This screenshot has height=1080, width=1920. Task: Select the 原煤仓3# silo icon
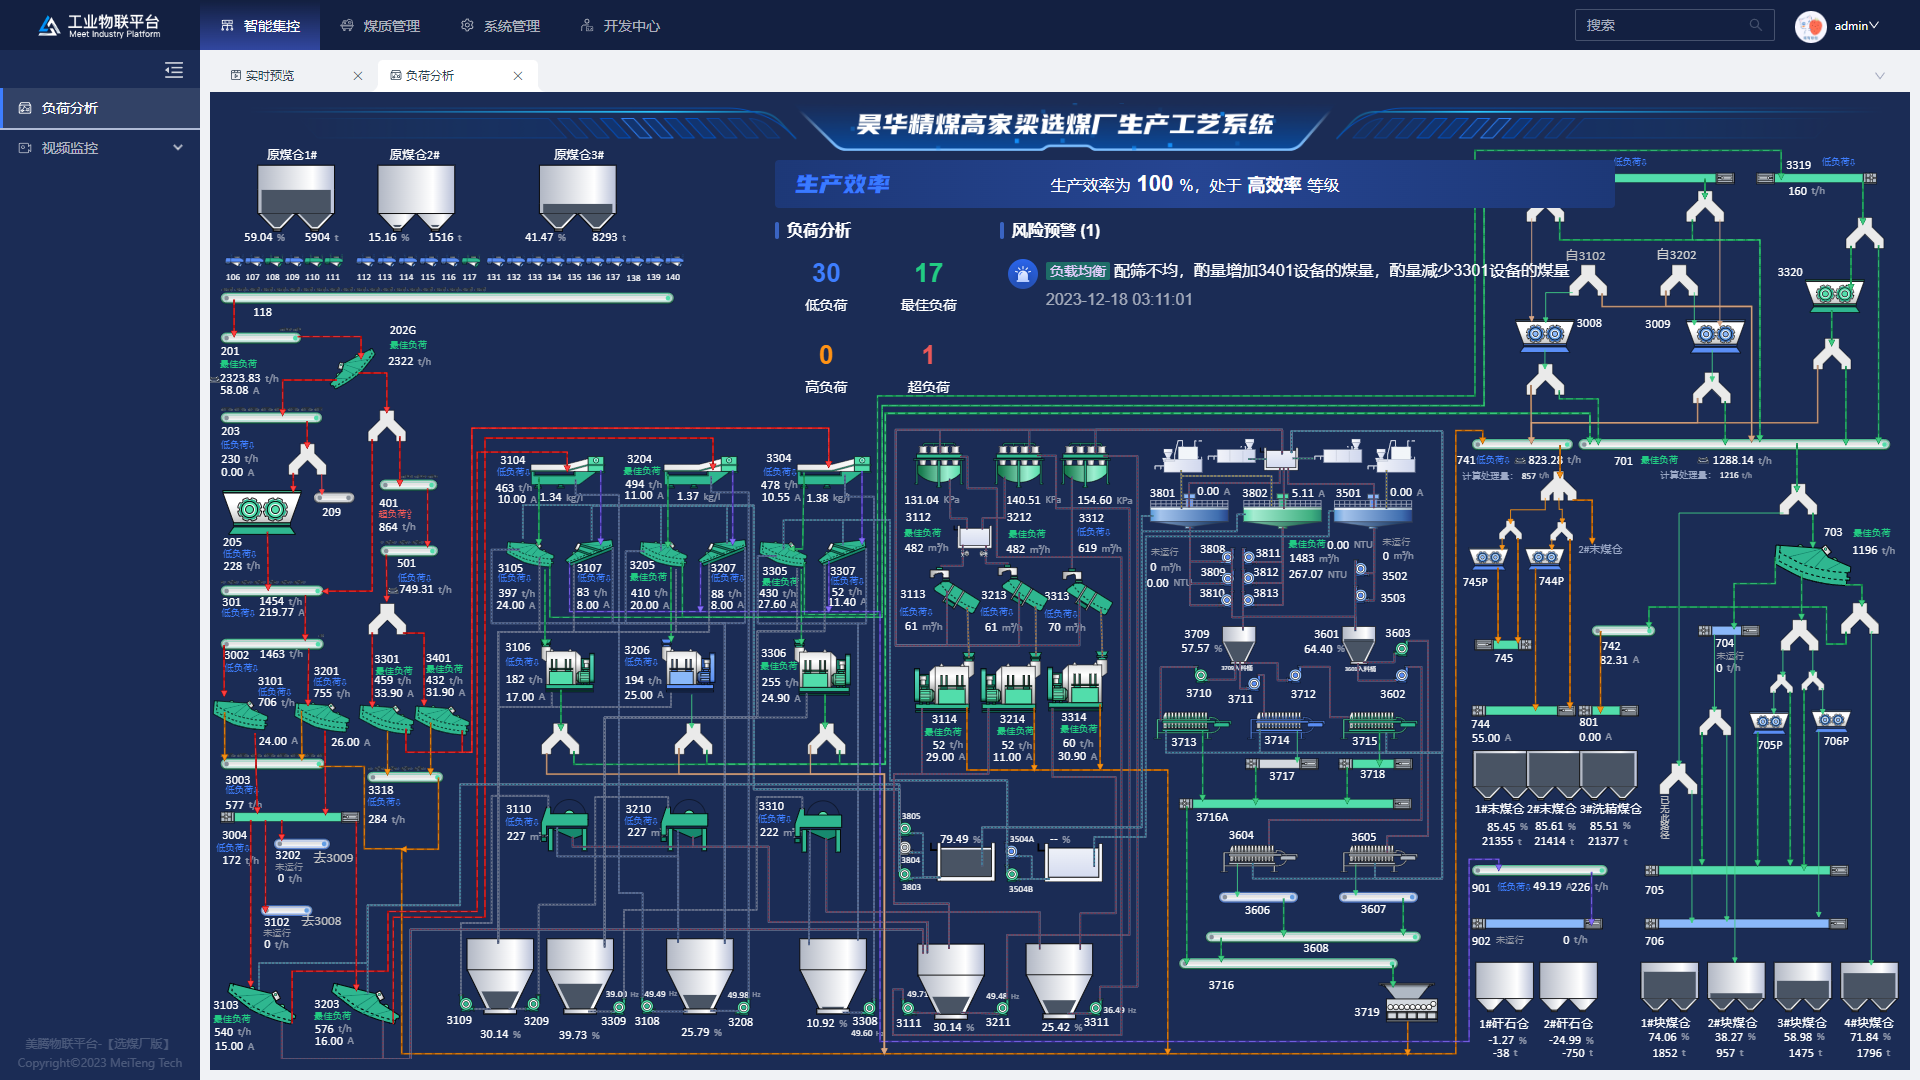pyautogui.click(x=578, y=196)
